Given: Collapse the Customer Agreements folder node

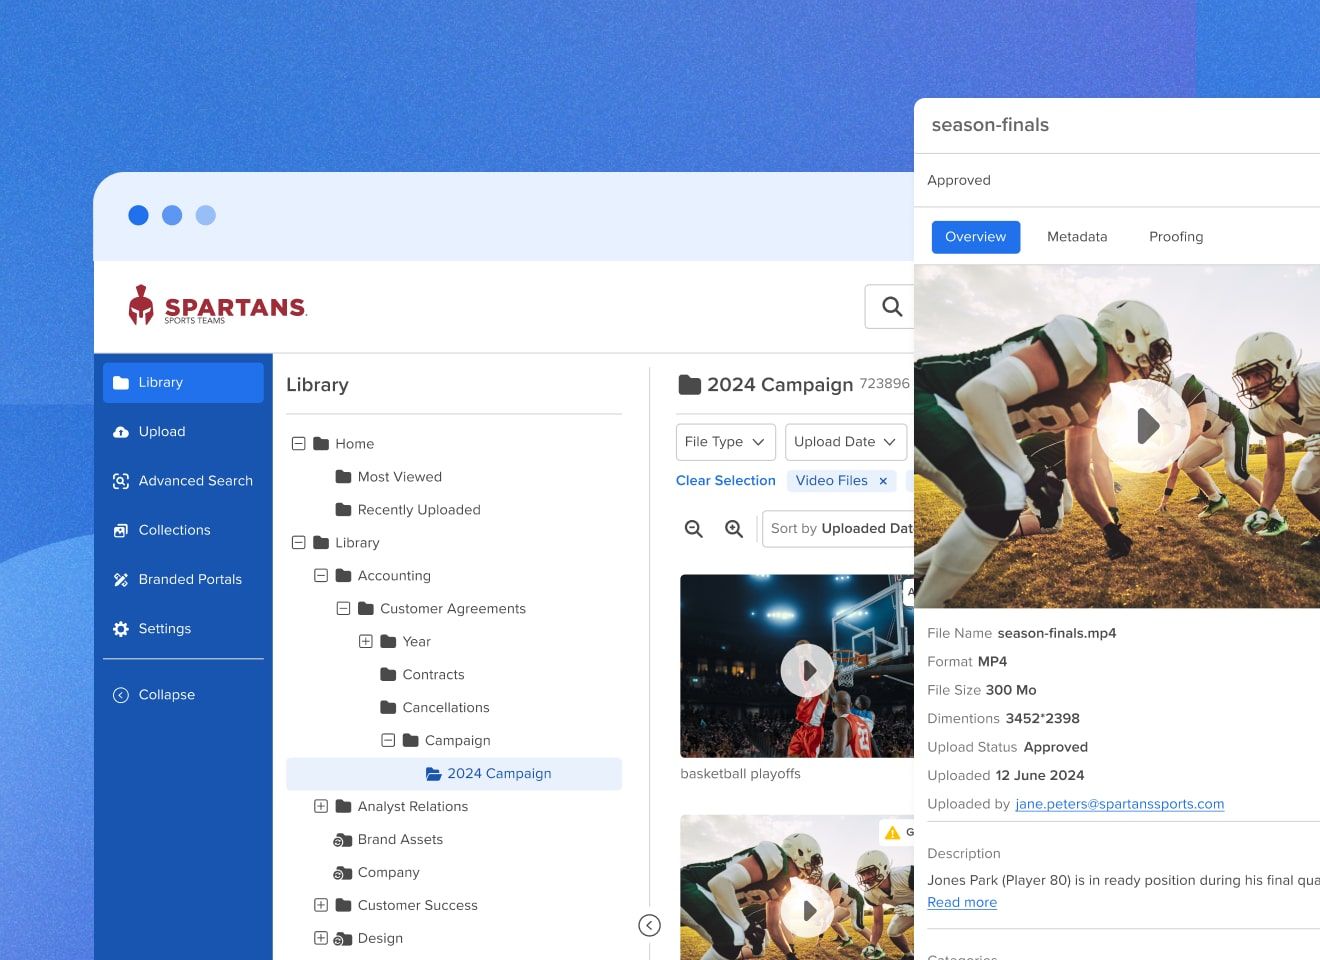Looking at the screenshot, I should (343, 608).
